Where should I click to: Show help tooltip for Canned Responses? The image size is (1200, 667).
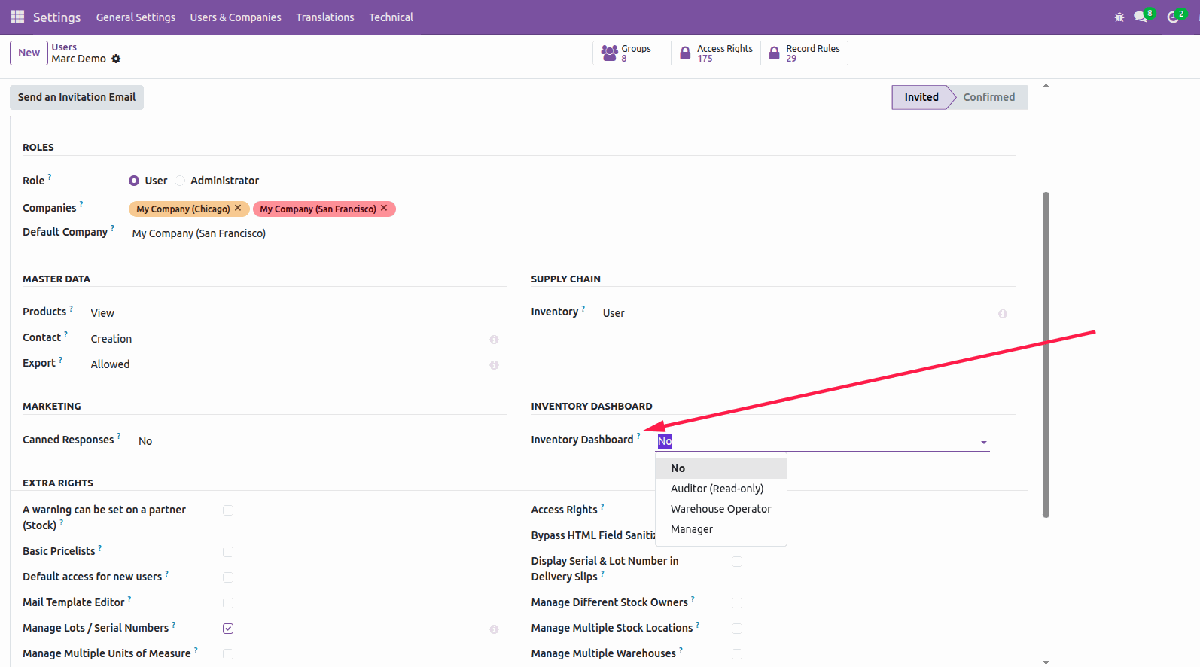pyautogui.click(x=119, y=436)
